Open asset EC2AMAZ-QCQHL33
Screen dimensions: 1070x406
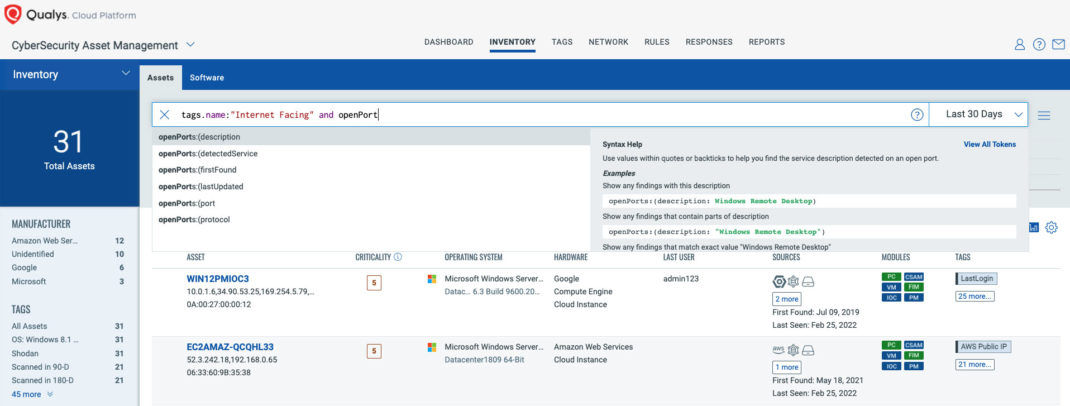pos(230,347)
